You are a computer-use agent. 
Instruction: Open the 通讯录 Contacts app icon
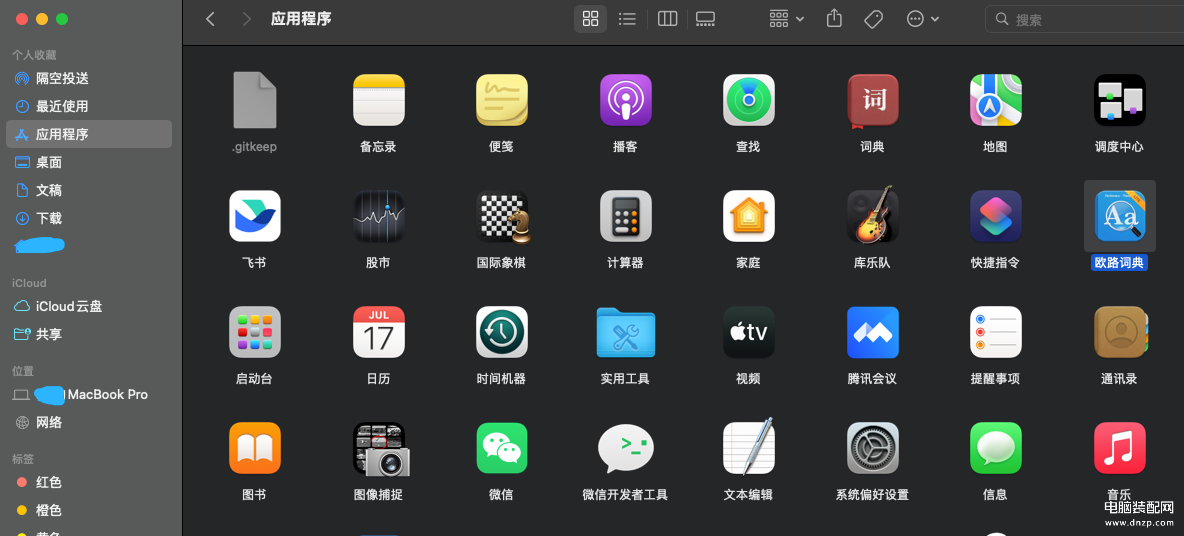(1121, 332)
